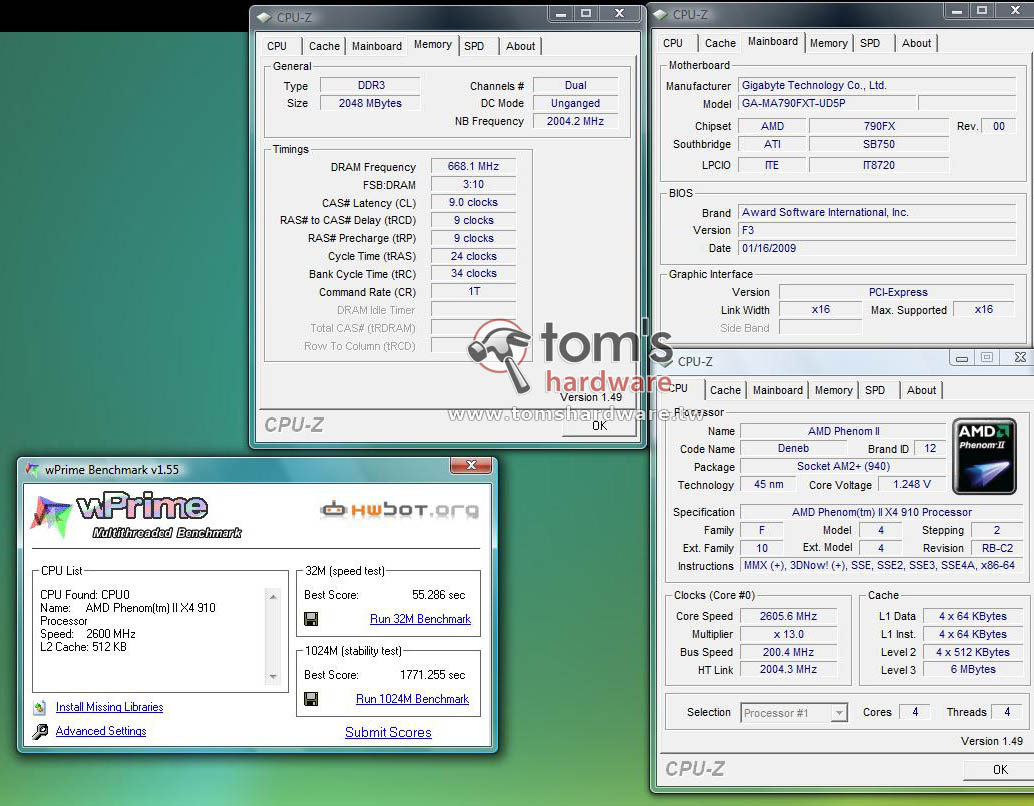Open Cache tab in the CPU-Z processor window
This screenshot has height=806, width=1034.
click(x=725, y=390)
